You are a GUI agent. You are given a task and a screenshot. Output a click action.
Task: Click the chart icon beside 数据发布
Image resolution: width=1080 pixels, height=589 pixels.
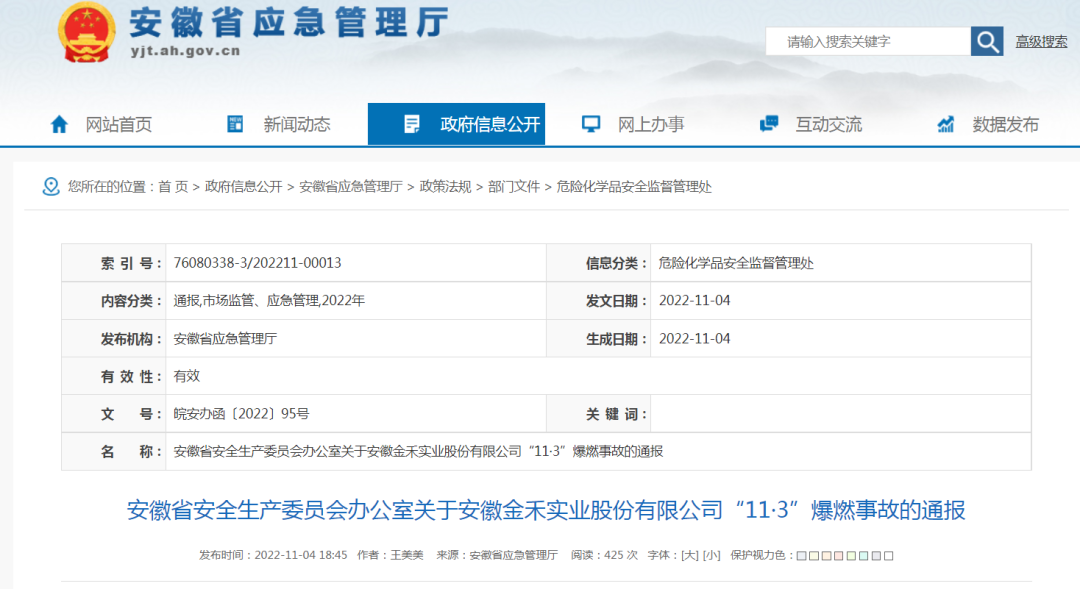point(945,124)
